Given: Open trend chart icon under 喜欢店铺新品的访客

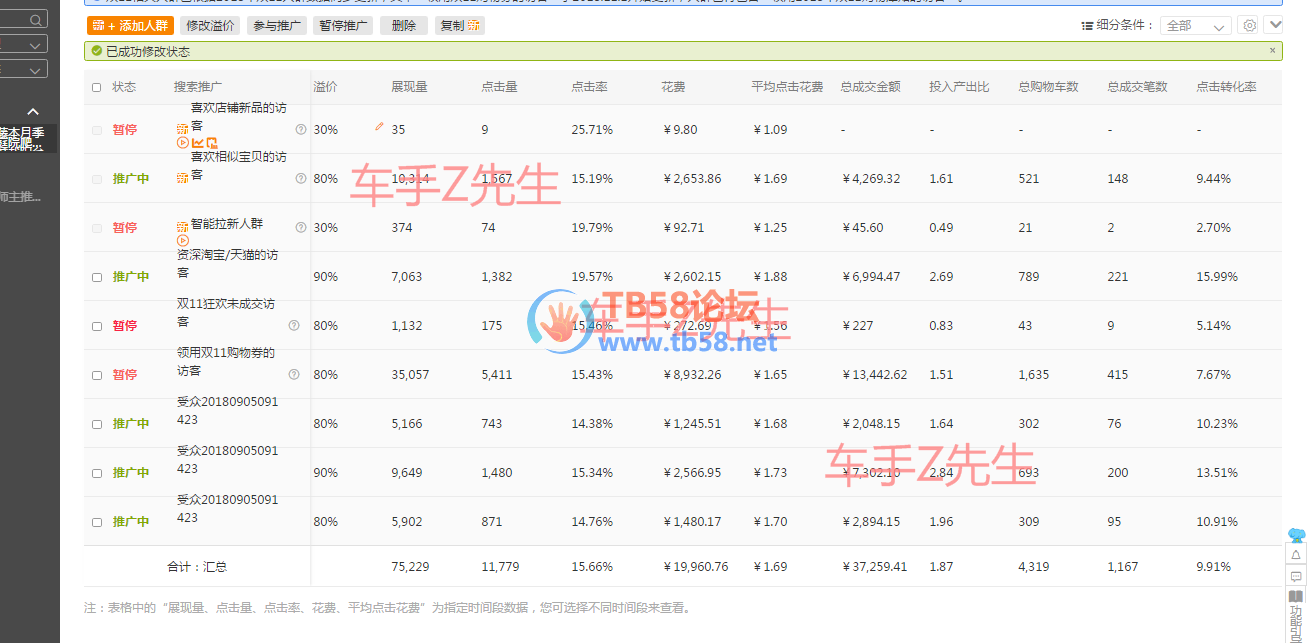Looking at the screenshot, I should [197, 143].
